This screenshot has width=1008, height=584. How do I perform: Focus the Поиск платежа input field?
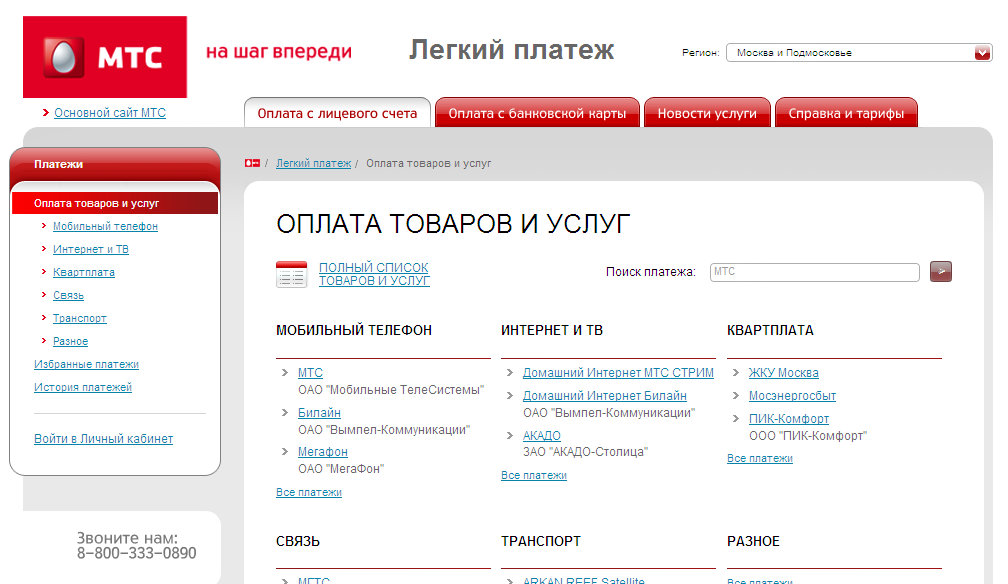coord(814,272)
